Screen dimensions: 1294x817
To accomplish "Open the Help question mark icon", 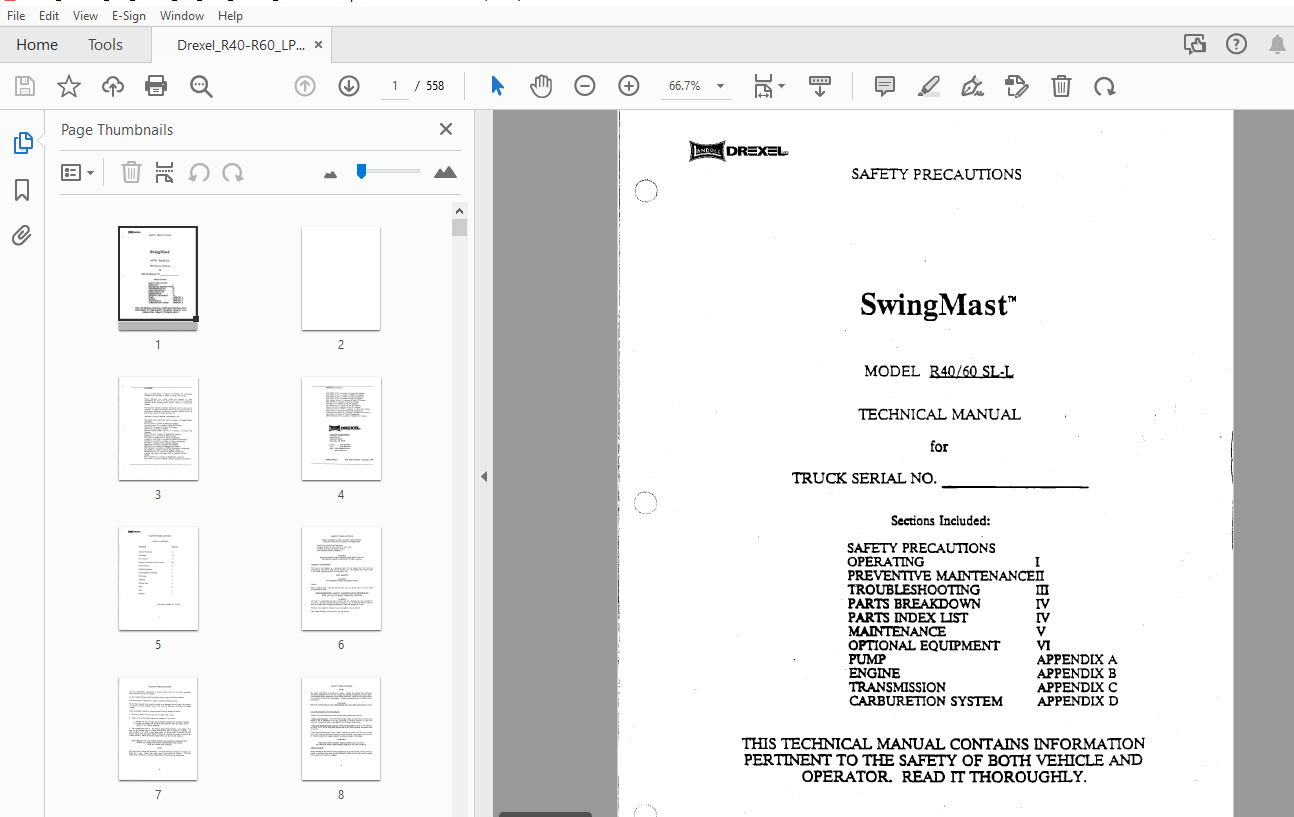I will tap(1237, 44).
